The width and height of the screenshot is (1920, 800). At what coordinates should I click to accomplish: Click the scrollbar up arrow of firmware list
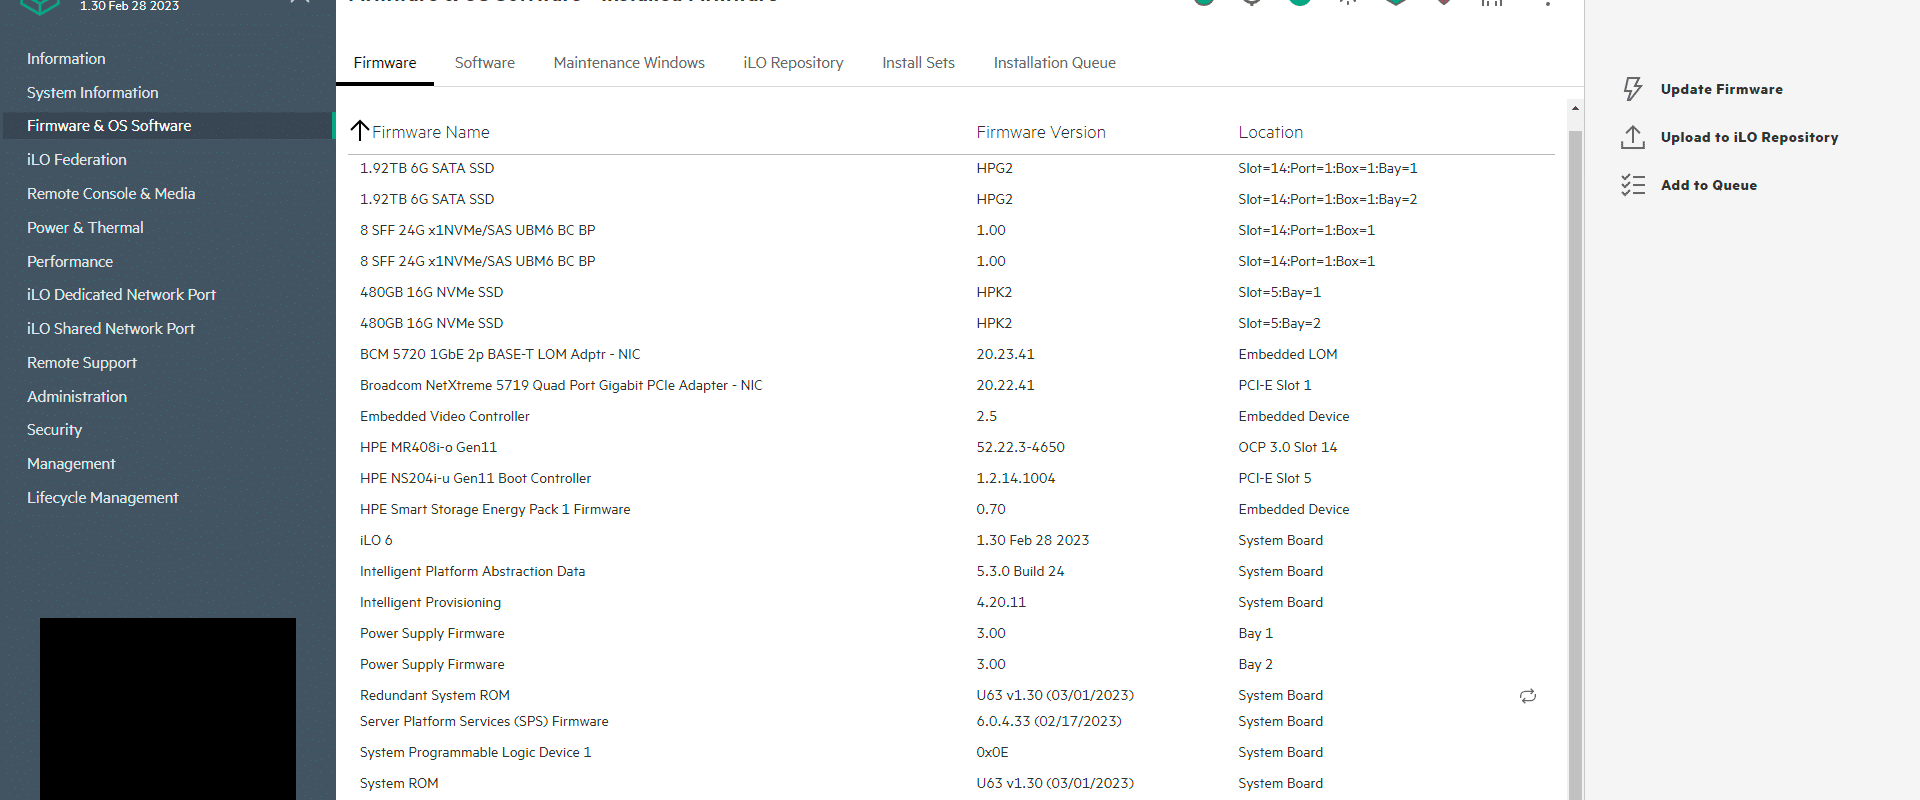pyautogui.click(x=1575, y=108)
